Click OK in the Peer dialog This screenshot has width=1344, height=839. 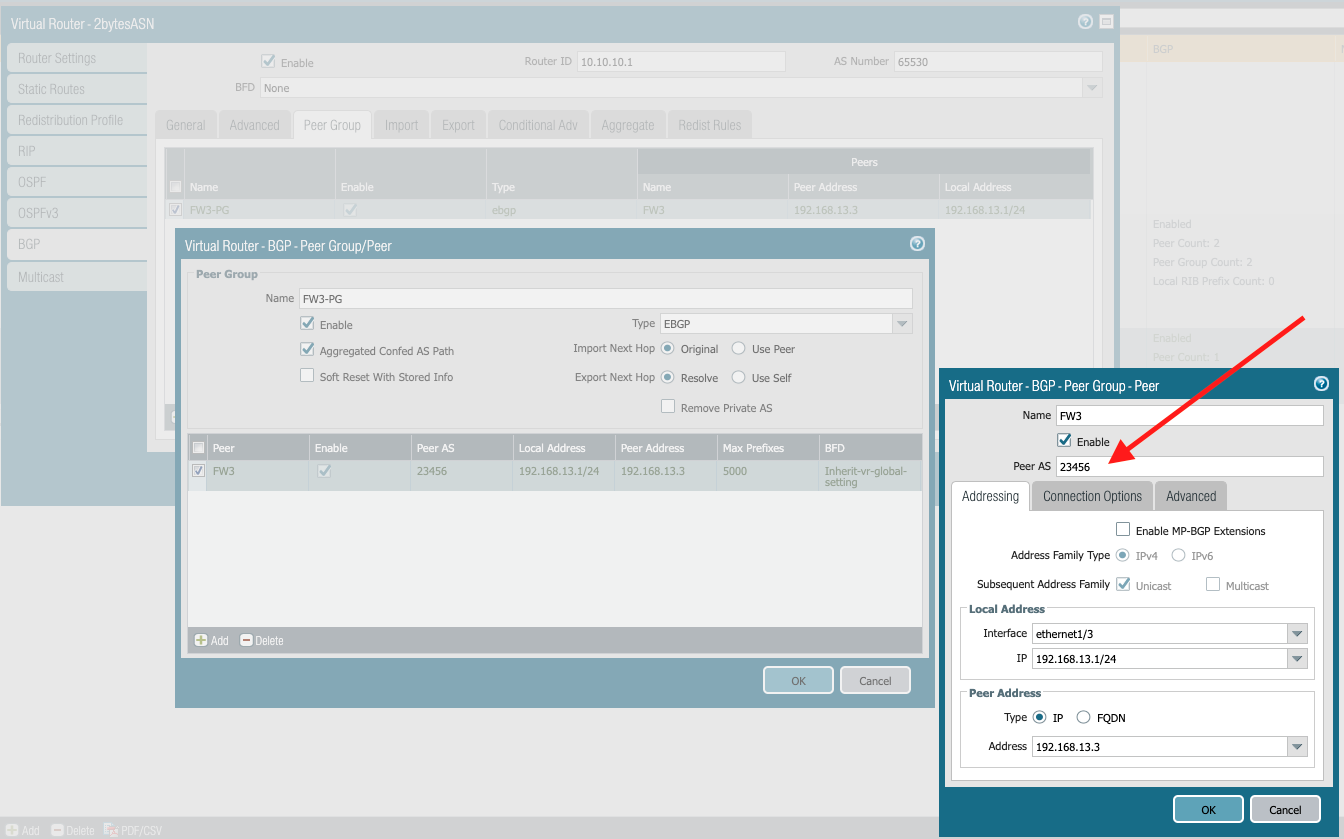coord(1207,809)
